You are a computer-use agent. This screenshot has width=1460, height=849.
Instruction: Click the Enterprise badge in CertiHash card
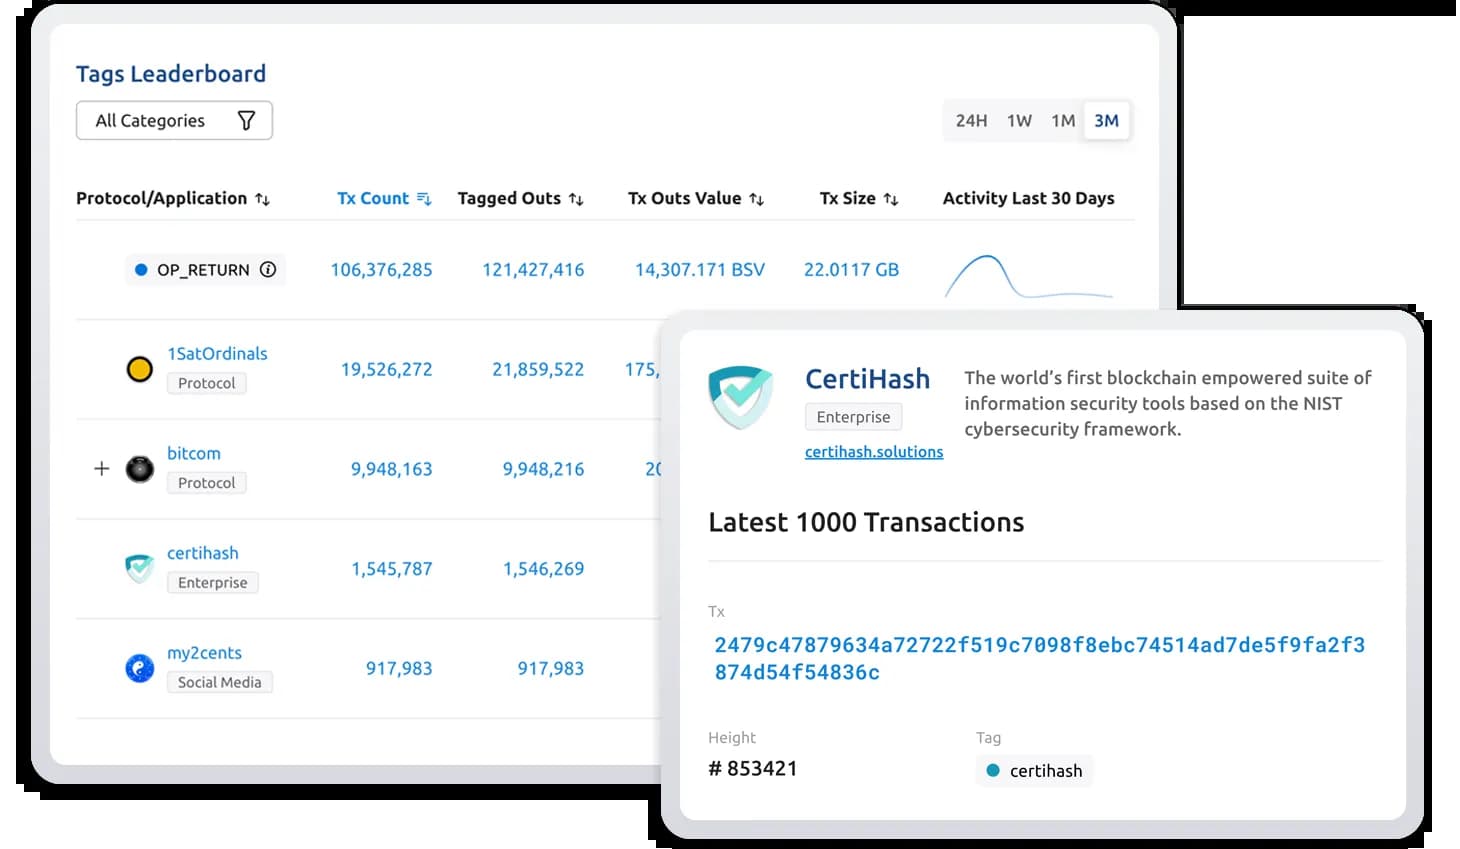[853, 417]
